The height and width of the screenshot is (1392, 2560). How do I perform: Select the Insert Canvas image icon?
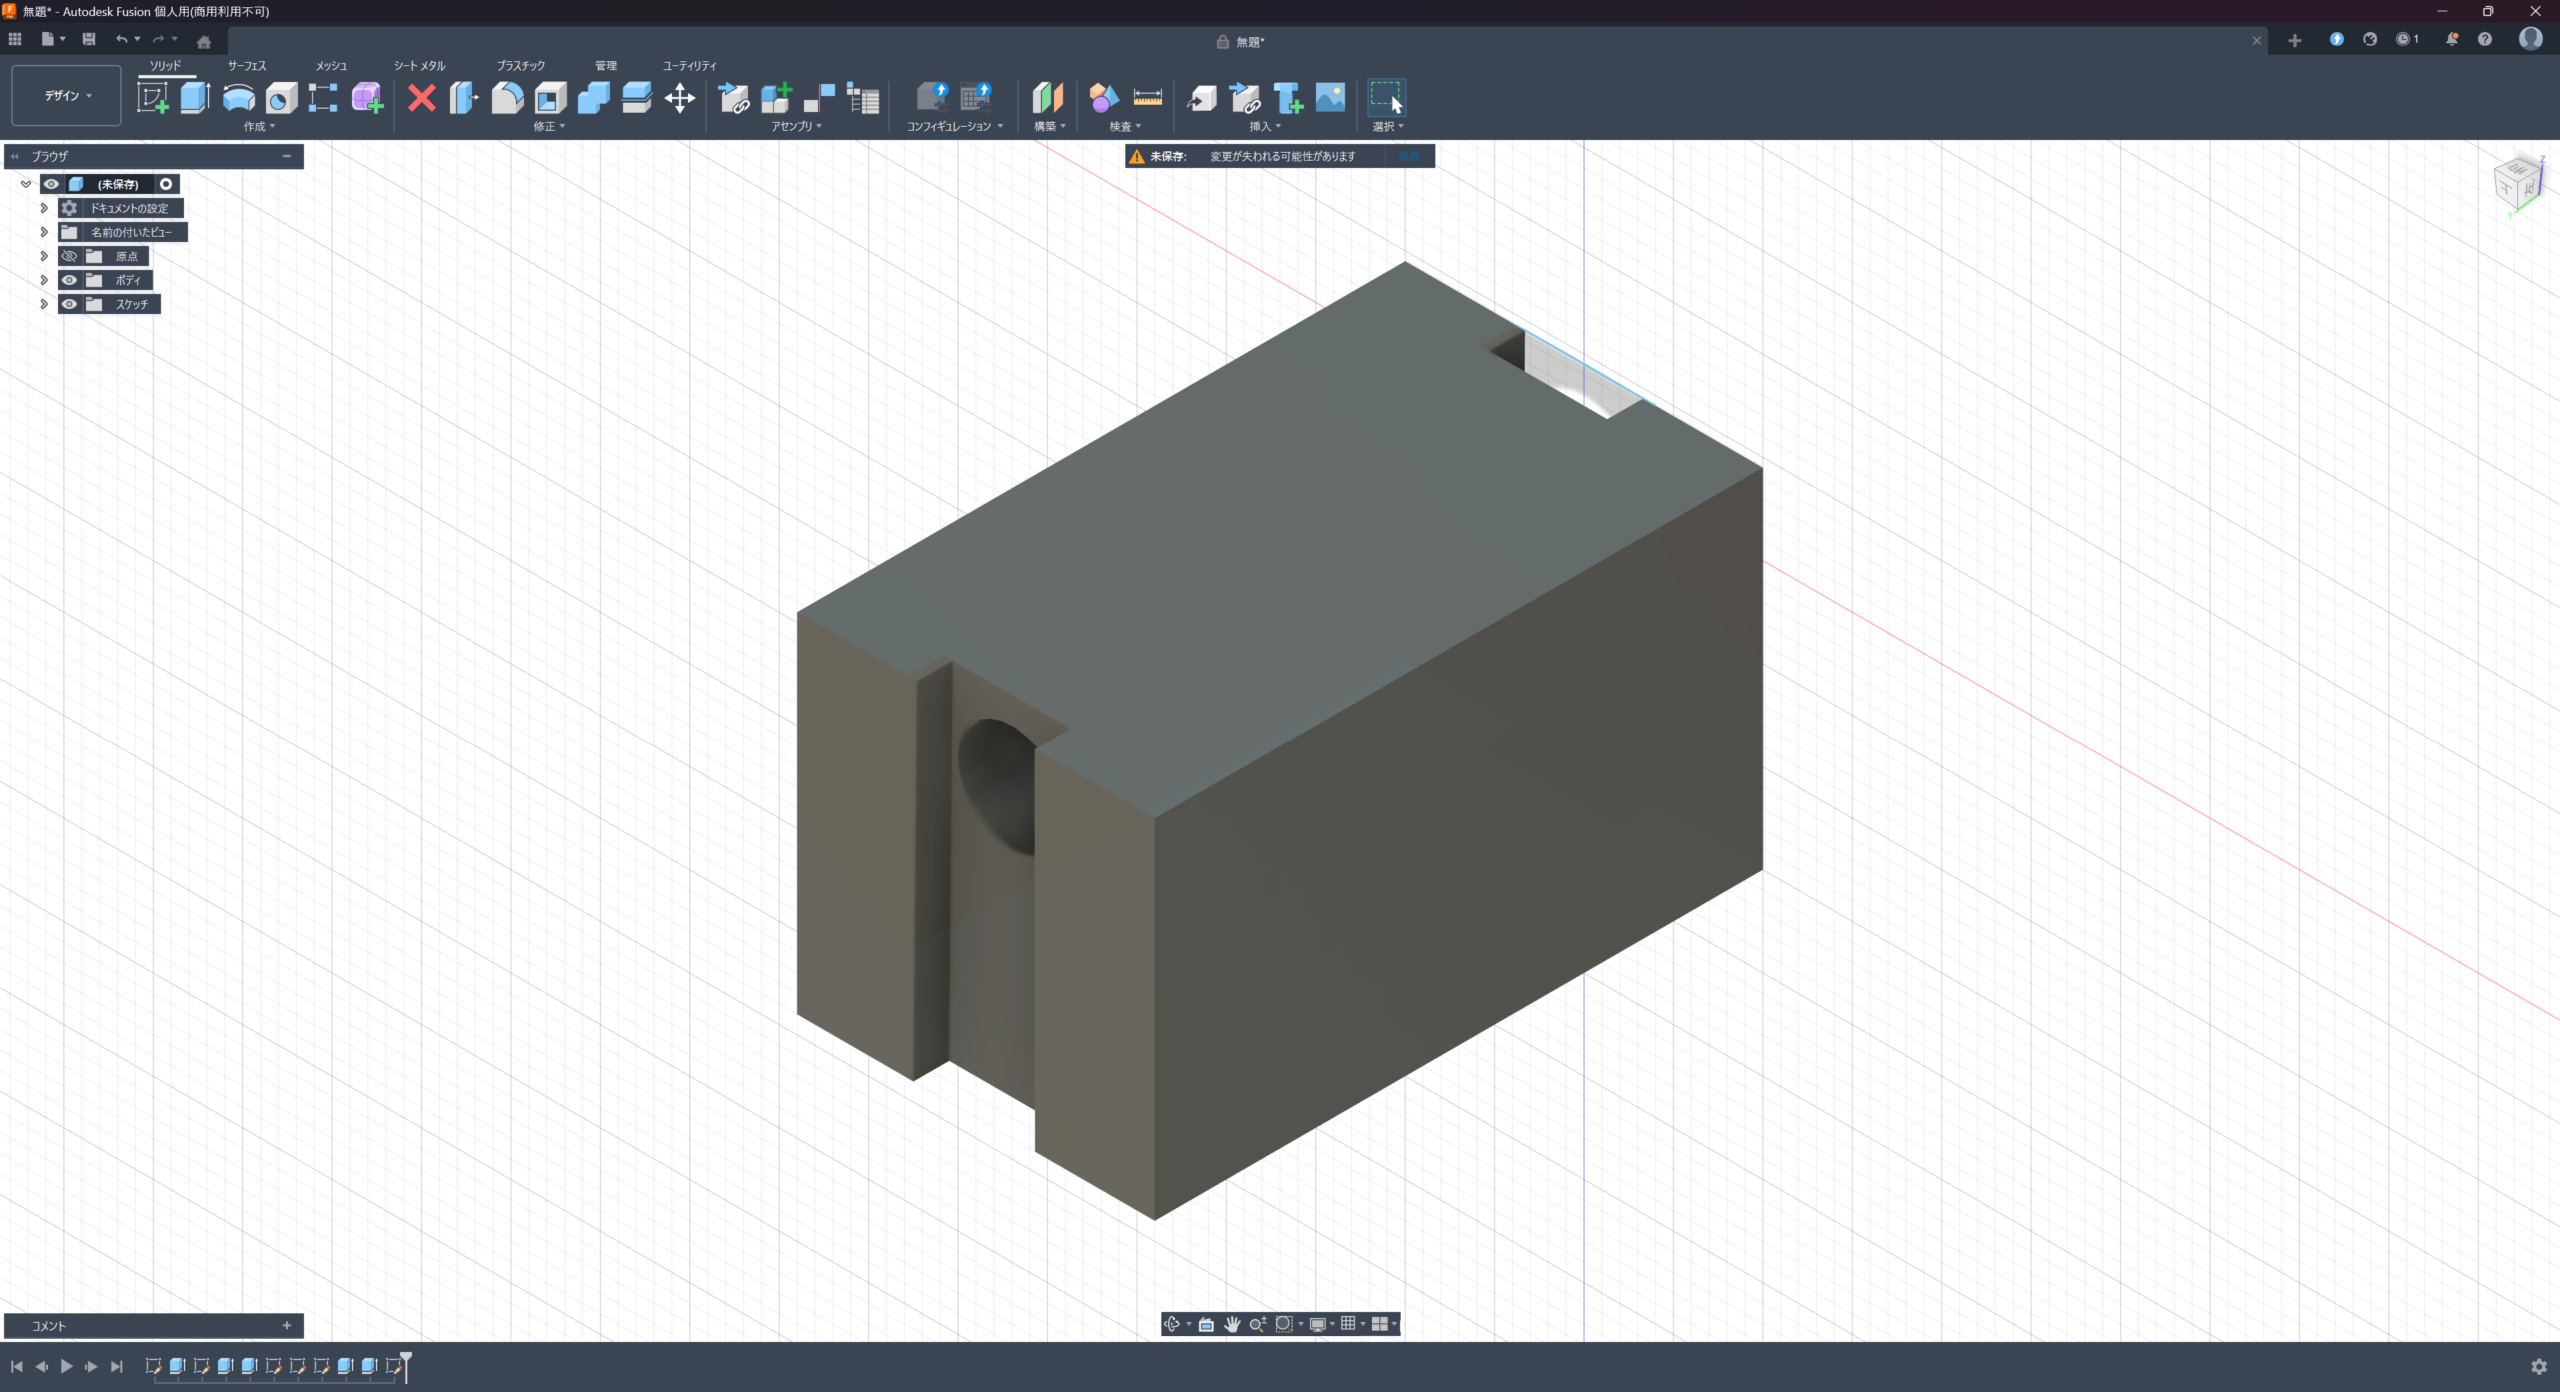click(1330, 98)
